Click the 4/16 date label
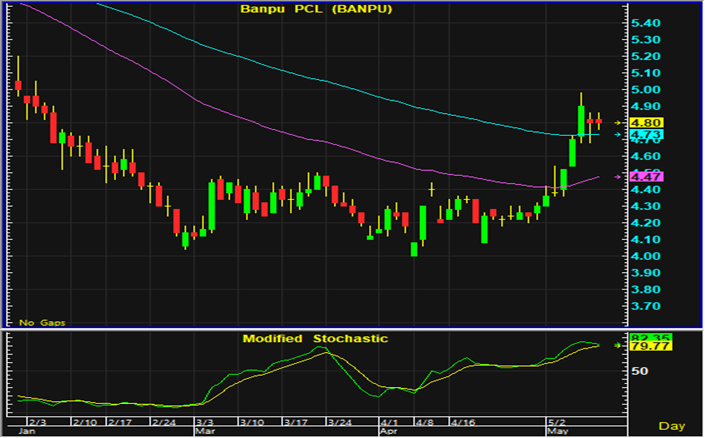This screenshot has height=438, width=705. coord(463,422)
